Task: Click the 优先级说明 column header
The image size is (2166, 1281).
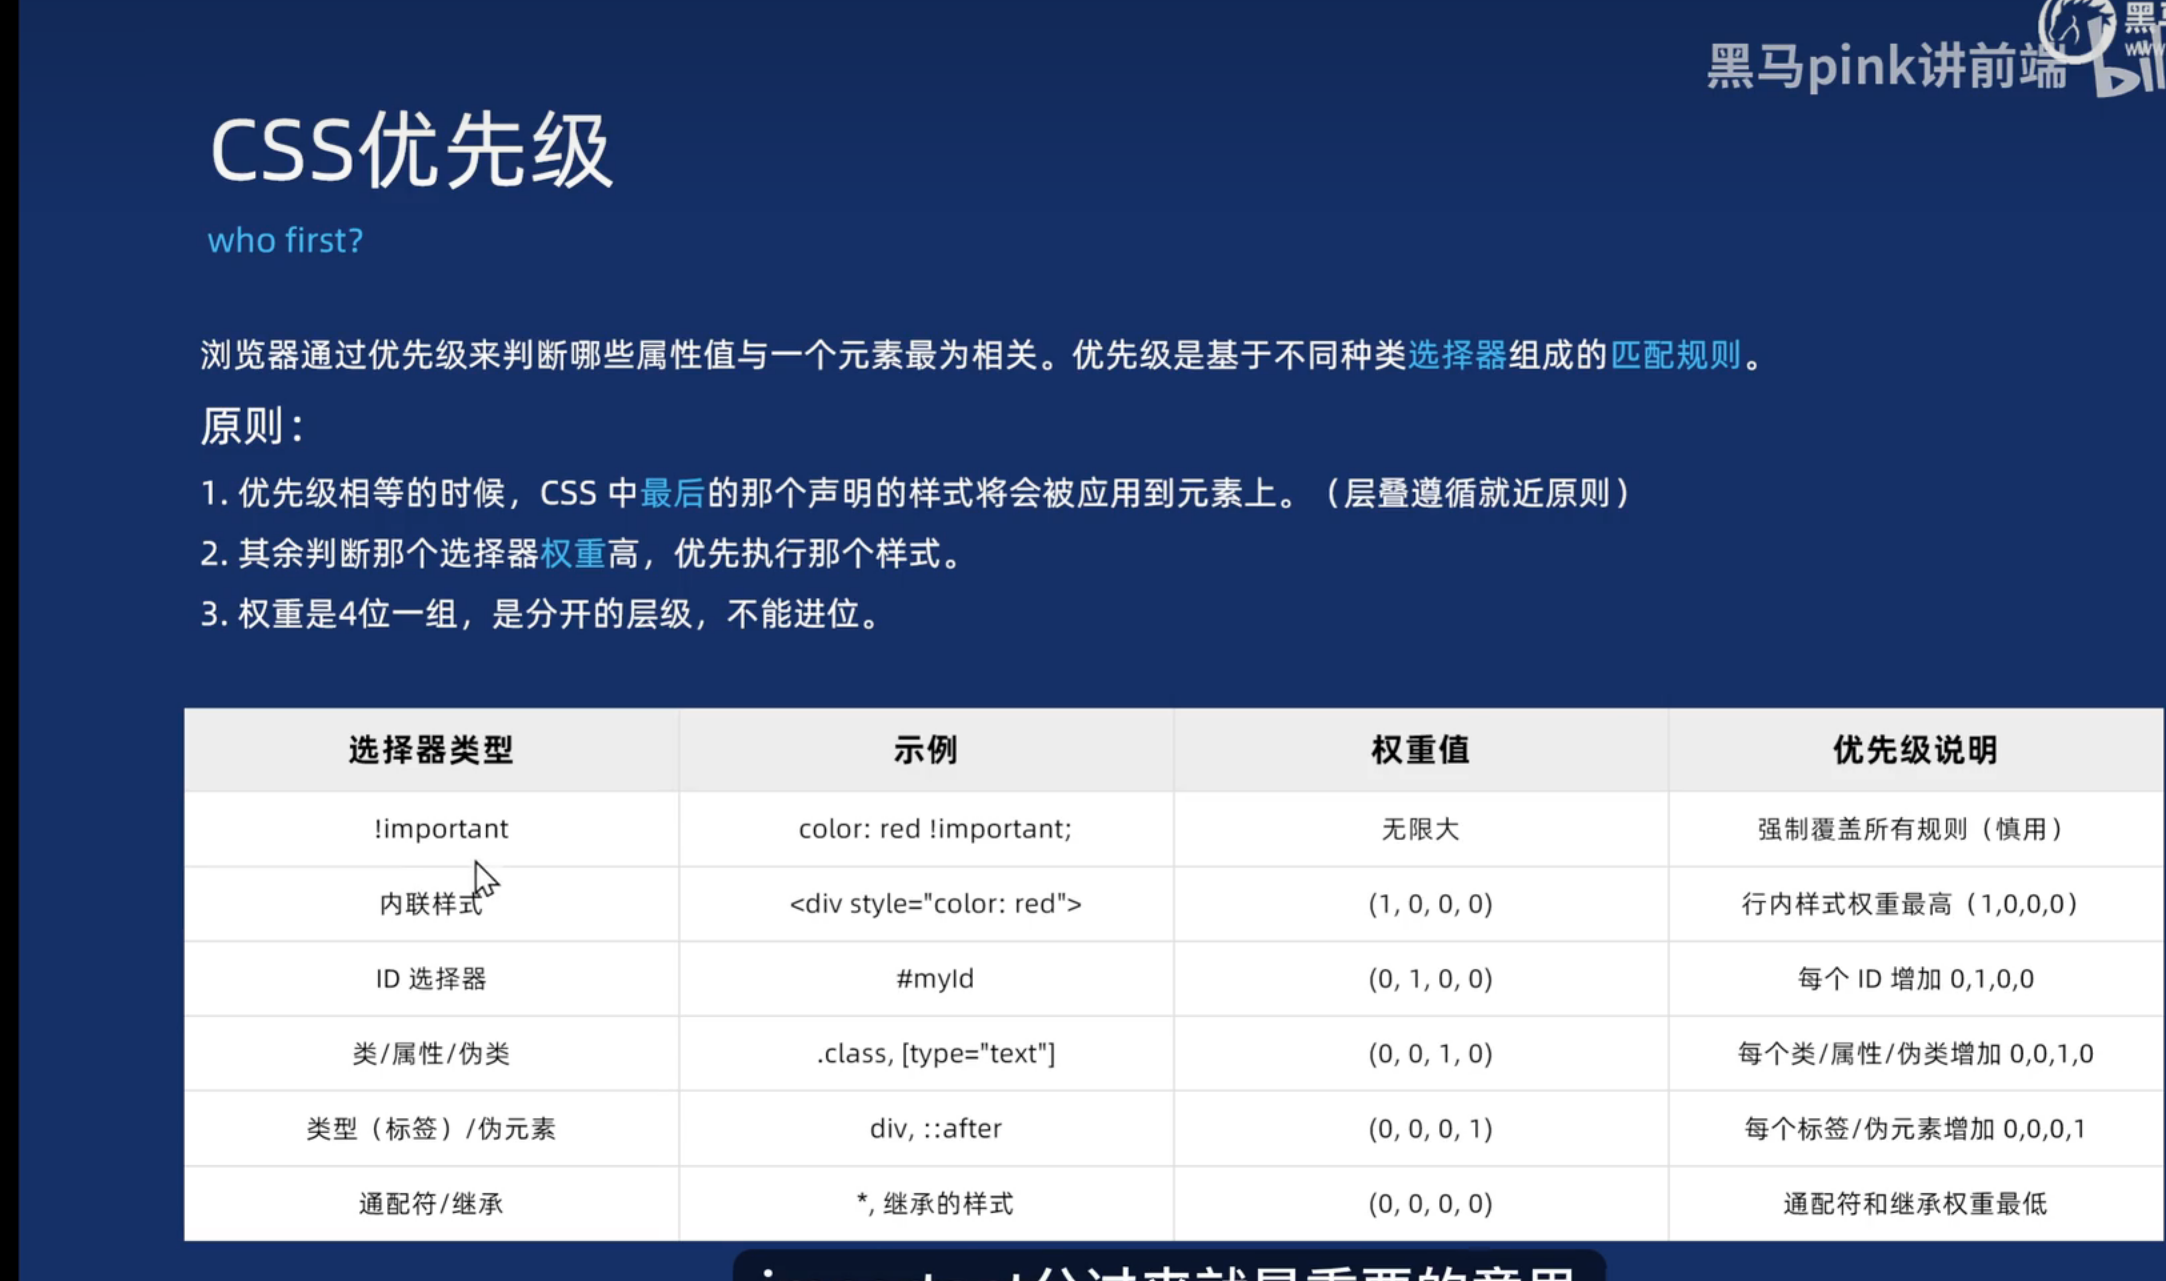Action: click(1915, 750)
